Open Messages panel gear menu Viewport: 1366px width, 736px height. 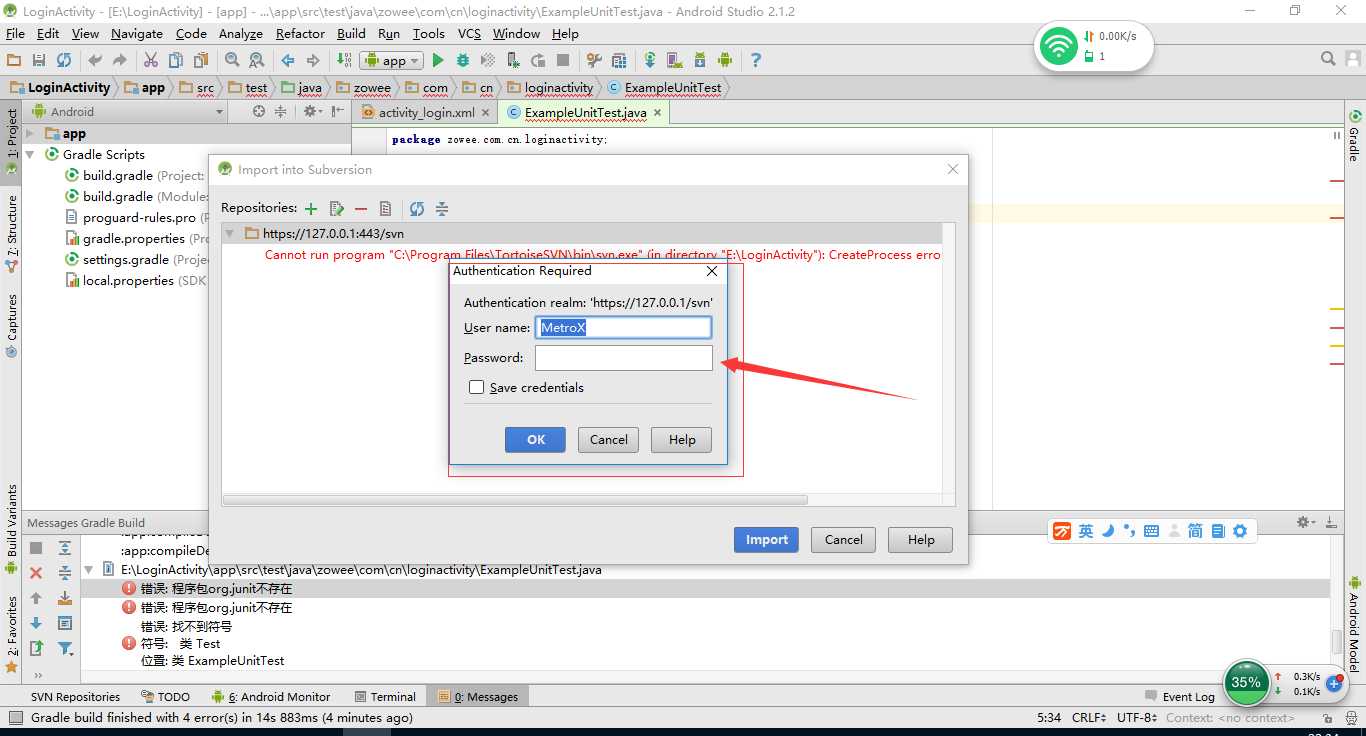tap(1306, 522)
